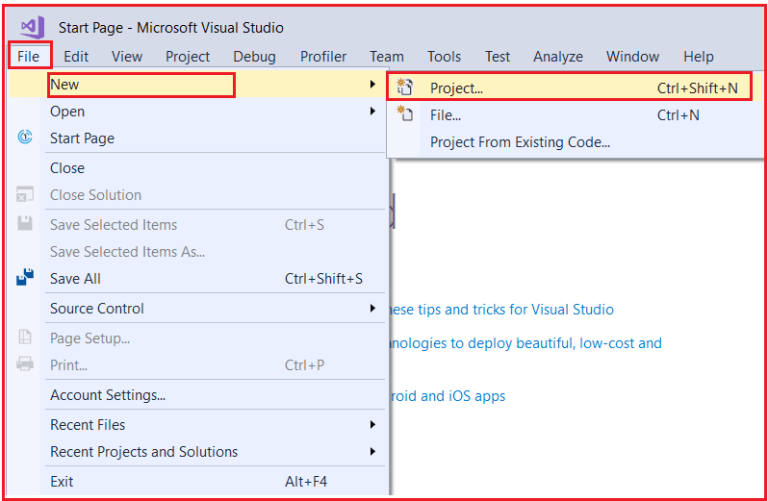The width and height of the screenshot is (768, 501).
Task: Open the Tools menu
Action: 444,56
